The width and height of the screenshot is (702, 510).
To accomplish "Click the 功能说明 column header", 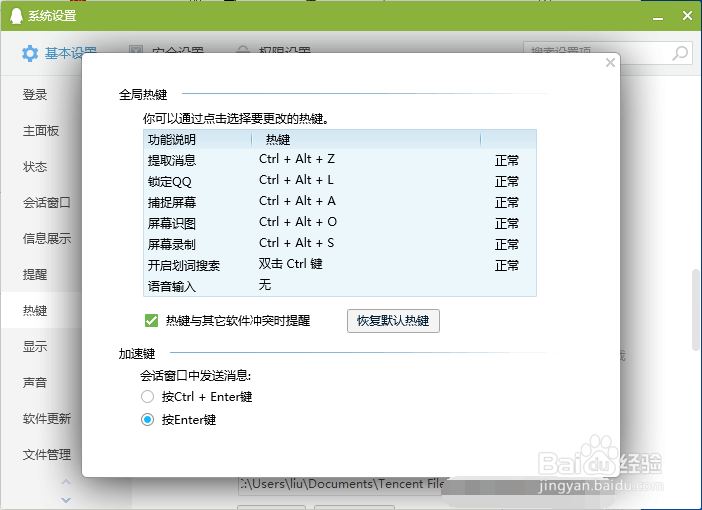I will [197, 140].
